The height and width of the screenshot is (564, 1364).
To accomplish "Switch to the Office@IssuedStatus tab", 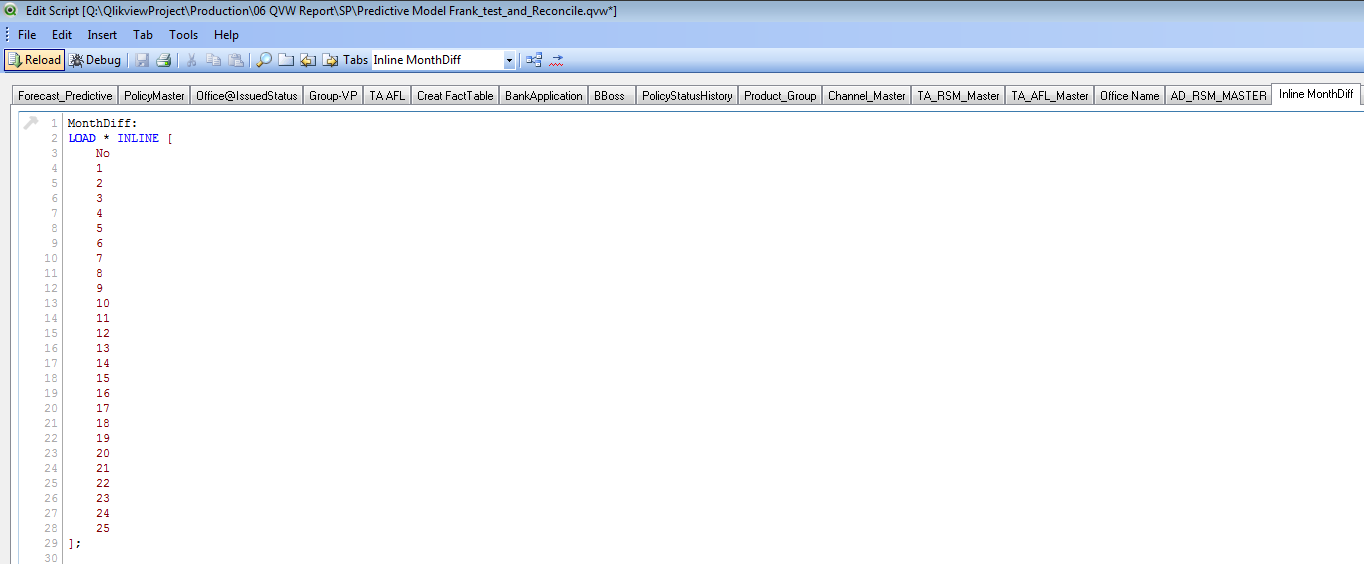I will (x=247, y=96).
